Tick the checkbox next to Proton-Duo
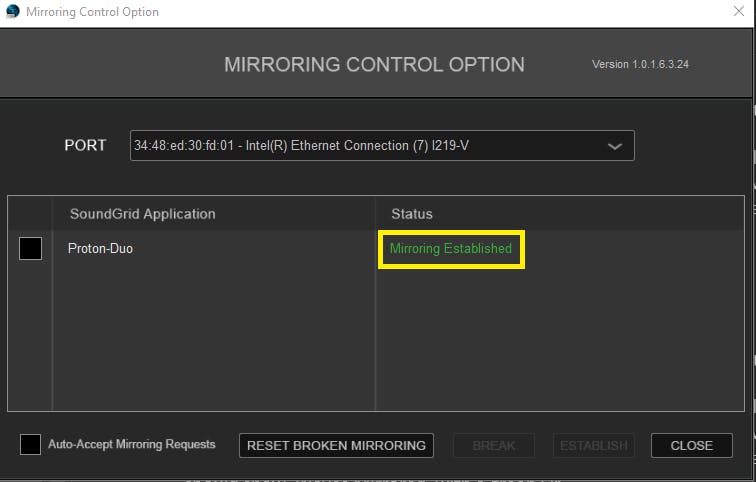Screen dimensions: 756x482 tap(30, 249)
